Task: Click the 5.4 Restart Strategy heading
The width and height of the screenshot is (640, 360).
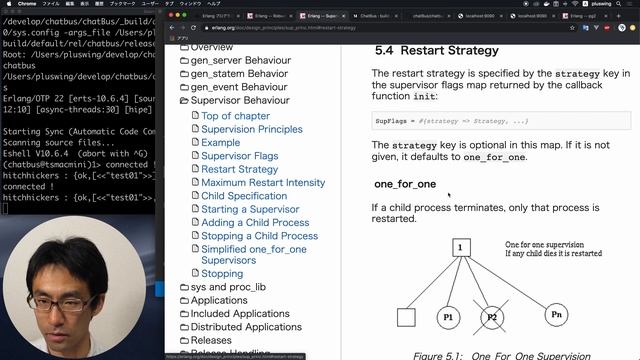Action: [437, 51]
